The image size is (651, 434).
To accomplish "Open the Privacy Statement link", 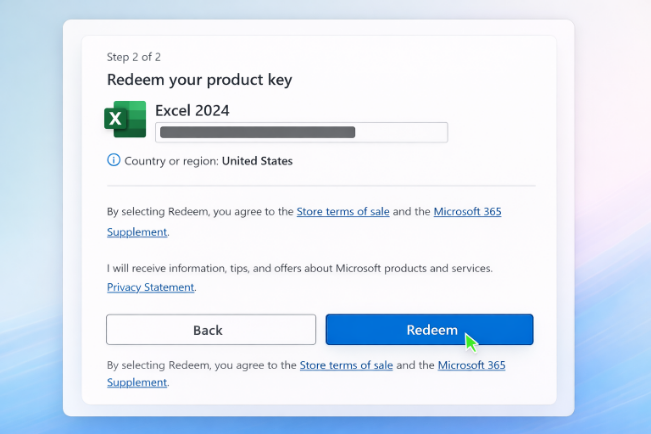I will [150, 287].
